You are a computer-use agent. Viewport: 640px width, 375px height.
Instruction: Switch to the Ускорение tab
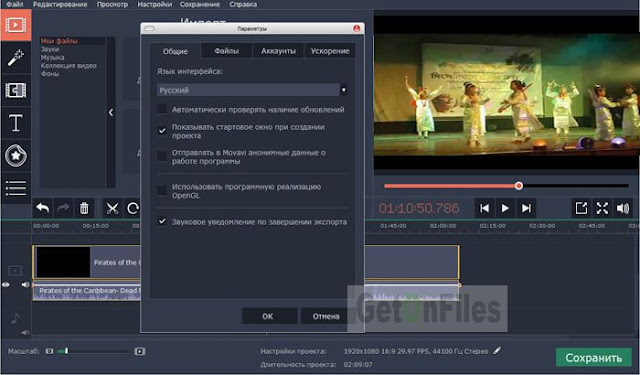(330, 51)
